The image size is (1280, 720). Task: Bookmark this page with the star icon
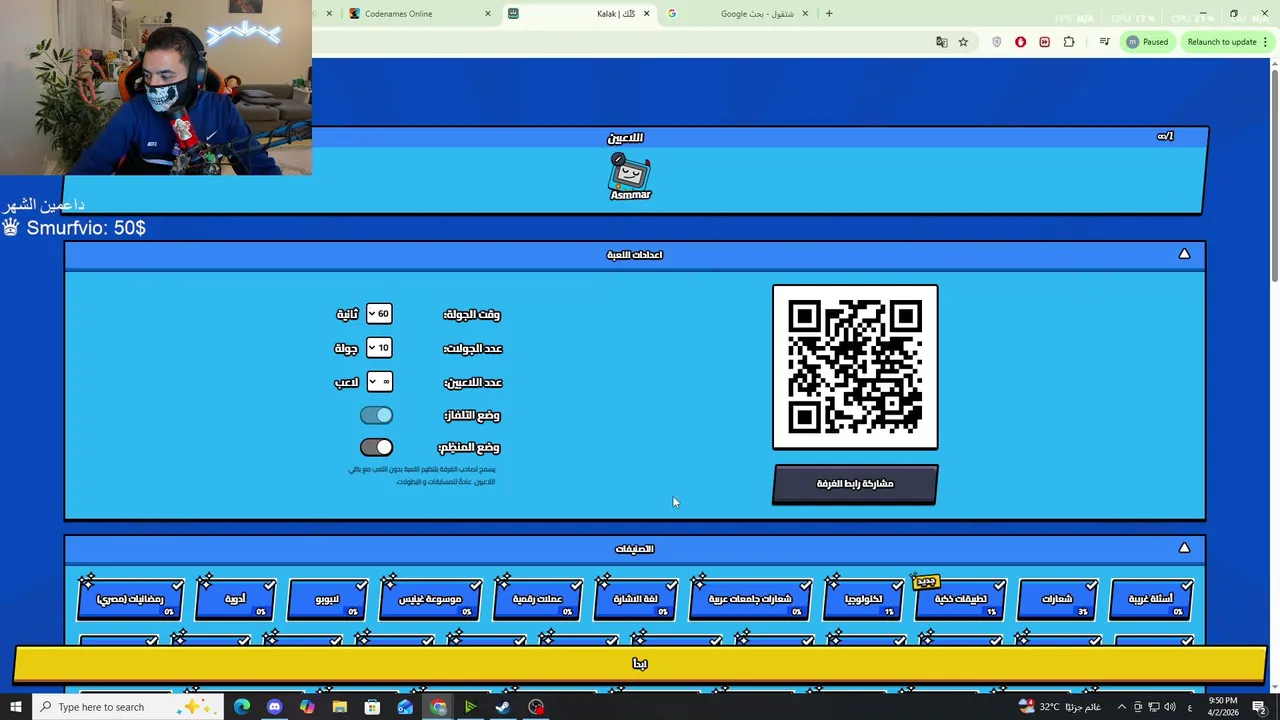pos(963,42)
